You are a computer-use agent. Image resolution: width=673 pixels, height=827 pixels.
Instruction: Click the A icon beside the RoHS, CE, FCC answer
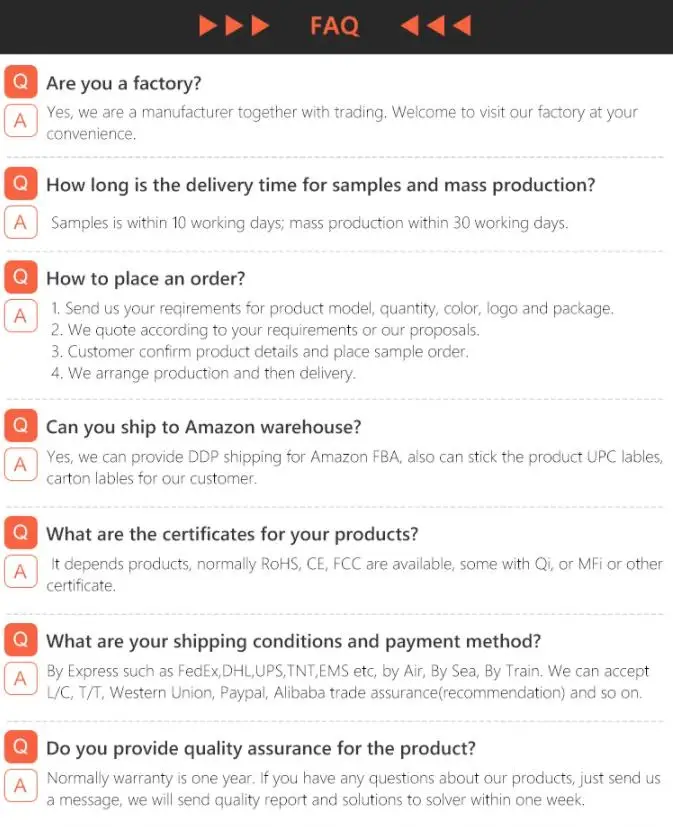click(20, 572)
